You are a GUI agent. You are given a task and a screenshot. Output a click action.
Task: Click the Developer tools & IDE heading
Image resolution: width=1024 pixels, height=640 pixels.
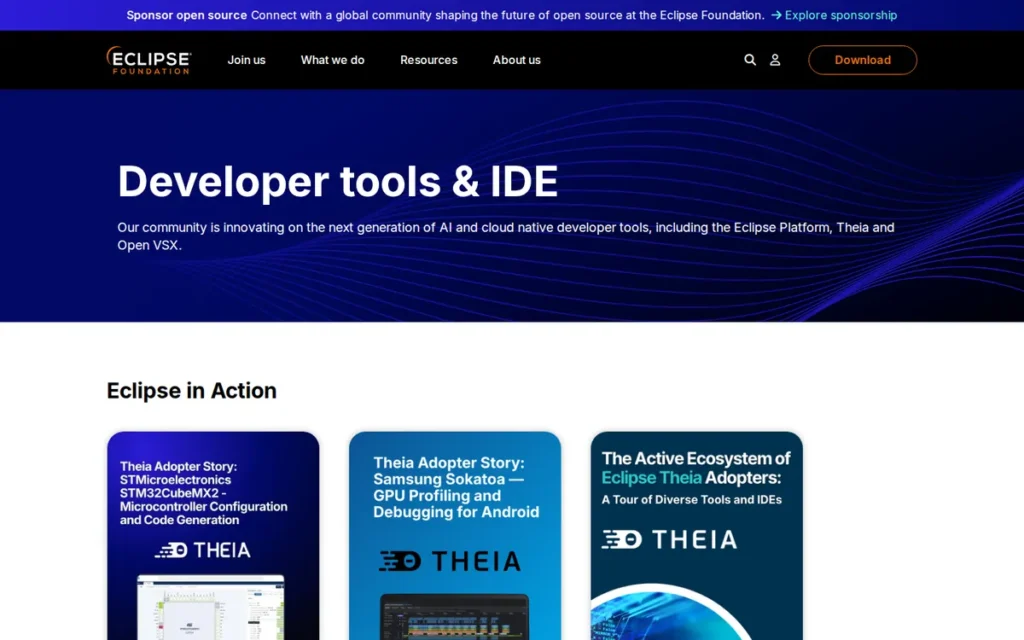[338, 181]
